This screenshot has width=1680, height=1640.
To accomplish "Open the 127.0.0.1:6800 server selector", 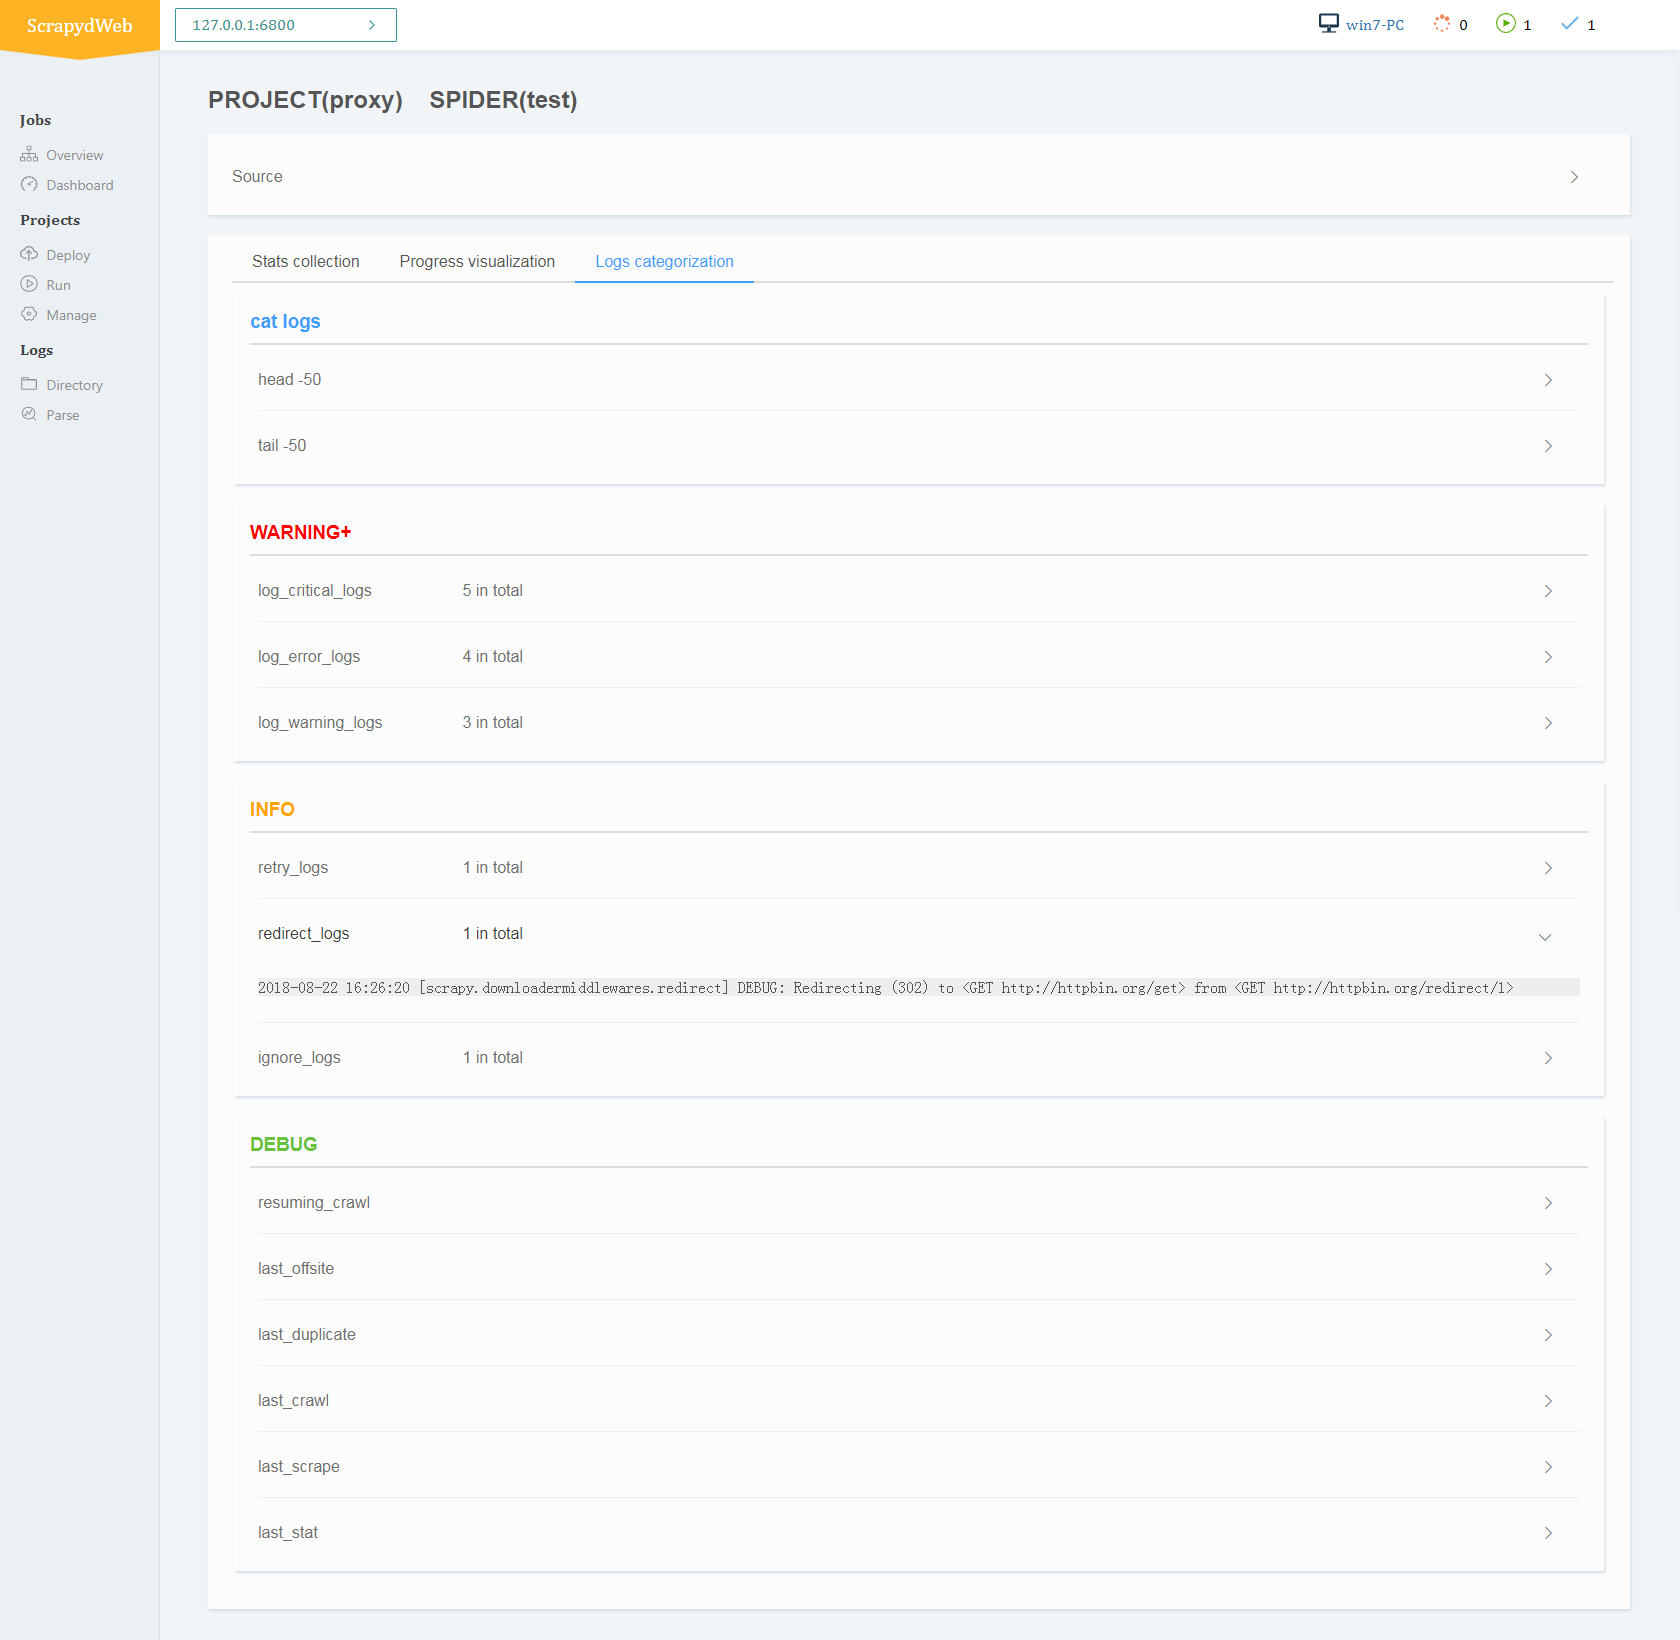I will click(x=286, y=25).
